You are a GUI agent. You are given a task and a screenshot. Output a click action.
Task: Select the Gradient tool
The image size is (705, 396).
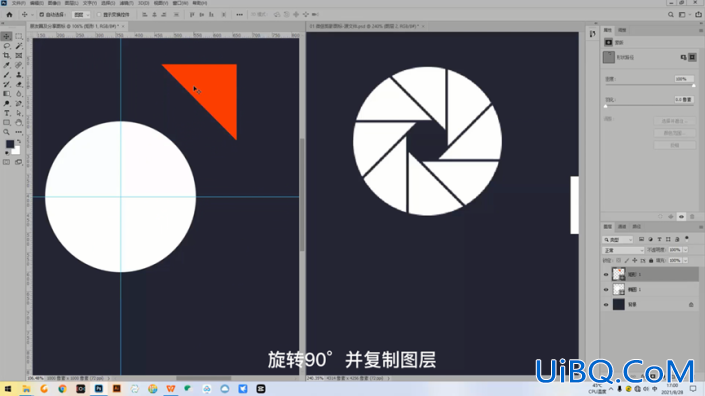[x=6, y=94]
